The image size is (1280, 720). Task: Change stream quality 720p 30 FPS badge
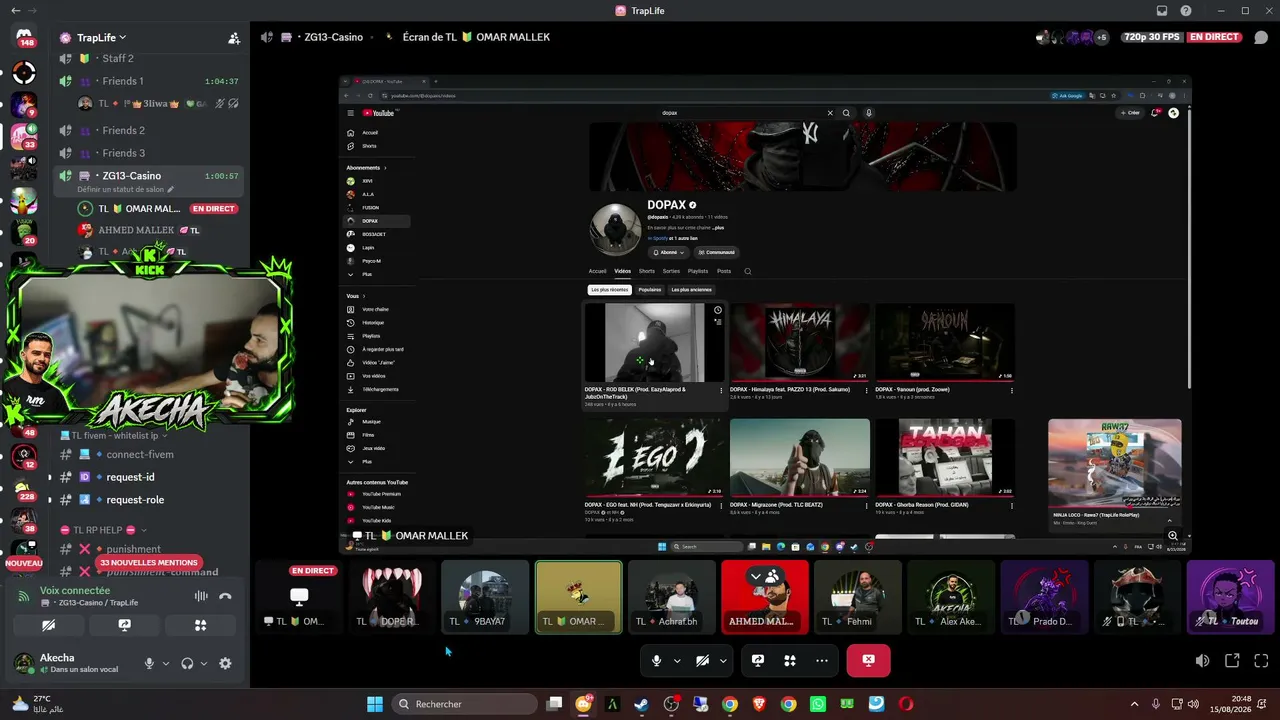[x=1151, y=37]
